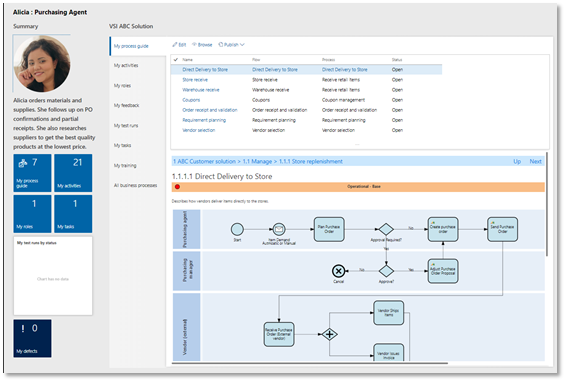Click Open status in Vendor selection row
This screenshot has height=382, width=566.
[x=397, y=130]
